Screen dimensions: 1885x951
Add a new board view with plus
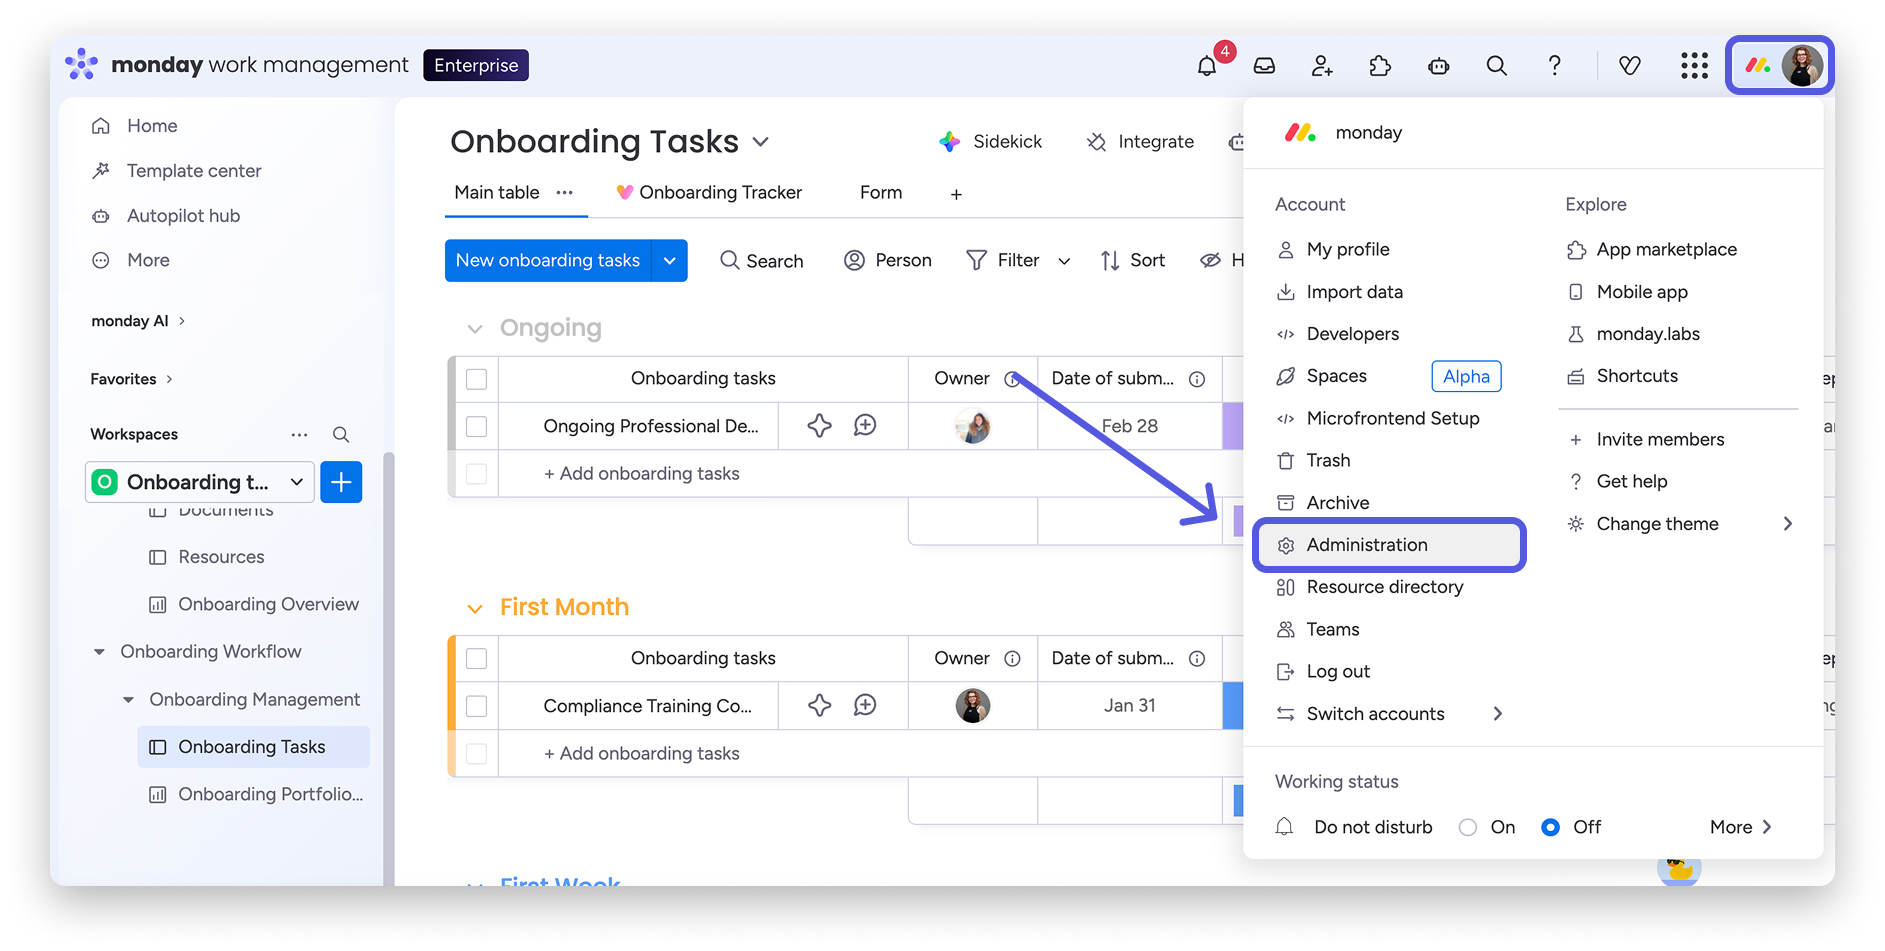[956, 194]
